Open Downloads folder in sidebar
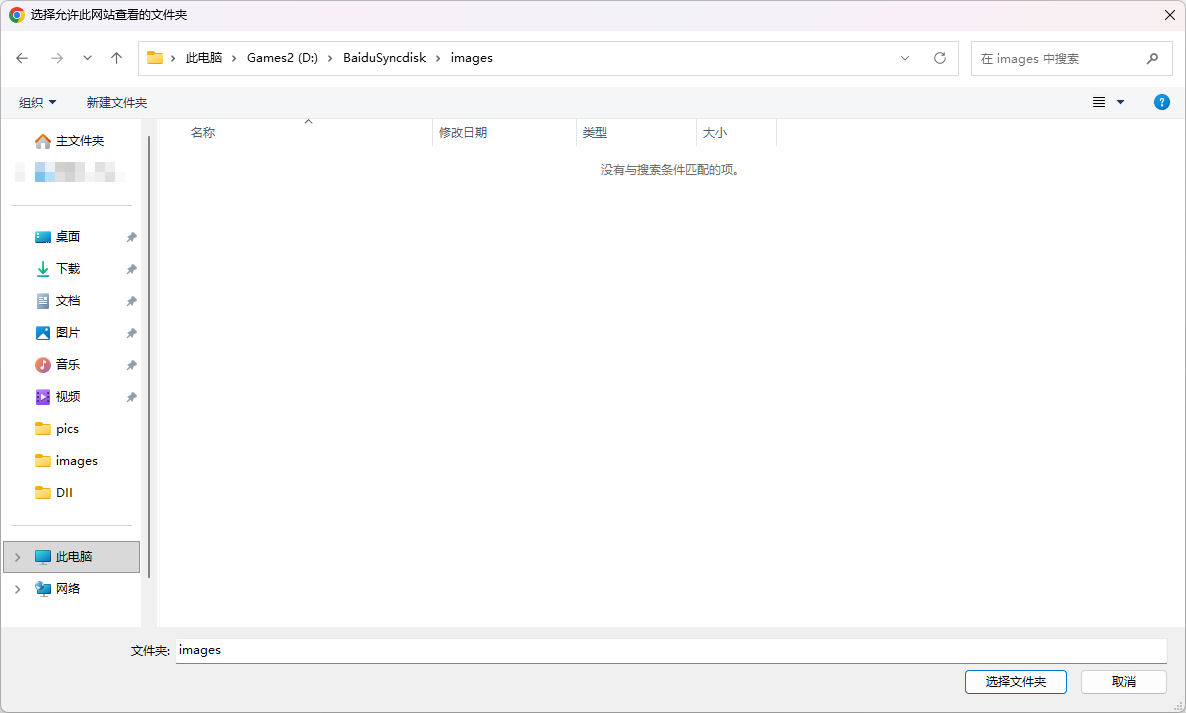Image resolution: width=1186 pixels, height=713 pixels. click(x=67, y=269)
